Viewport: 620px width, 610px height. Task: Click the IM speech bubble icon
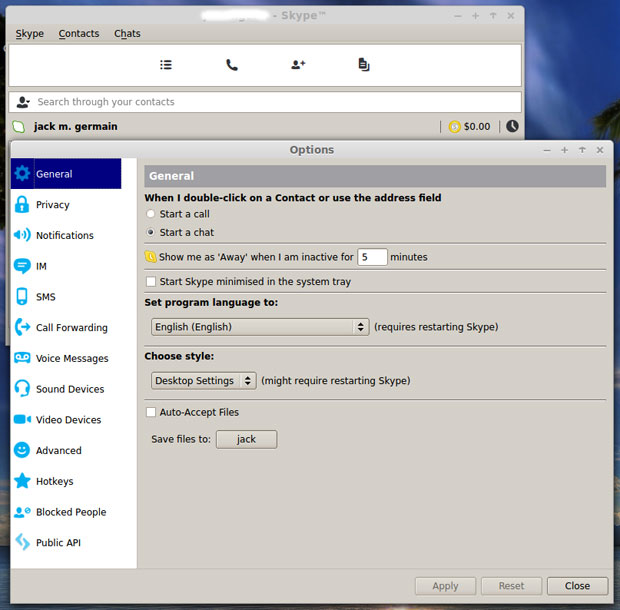point(22,266)
